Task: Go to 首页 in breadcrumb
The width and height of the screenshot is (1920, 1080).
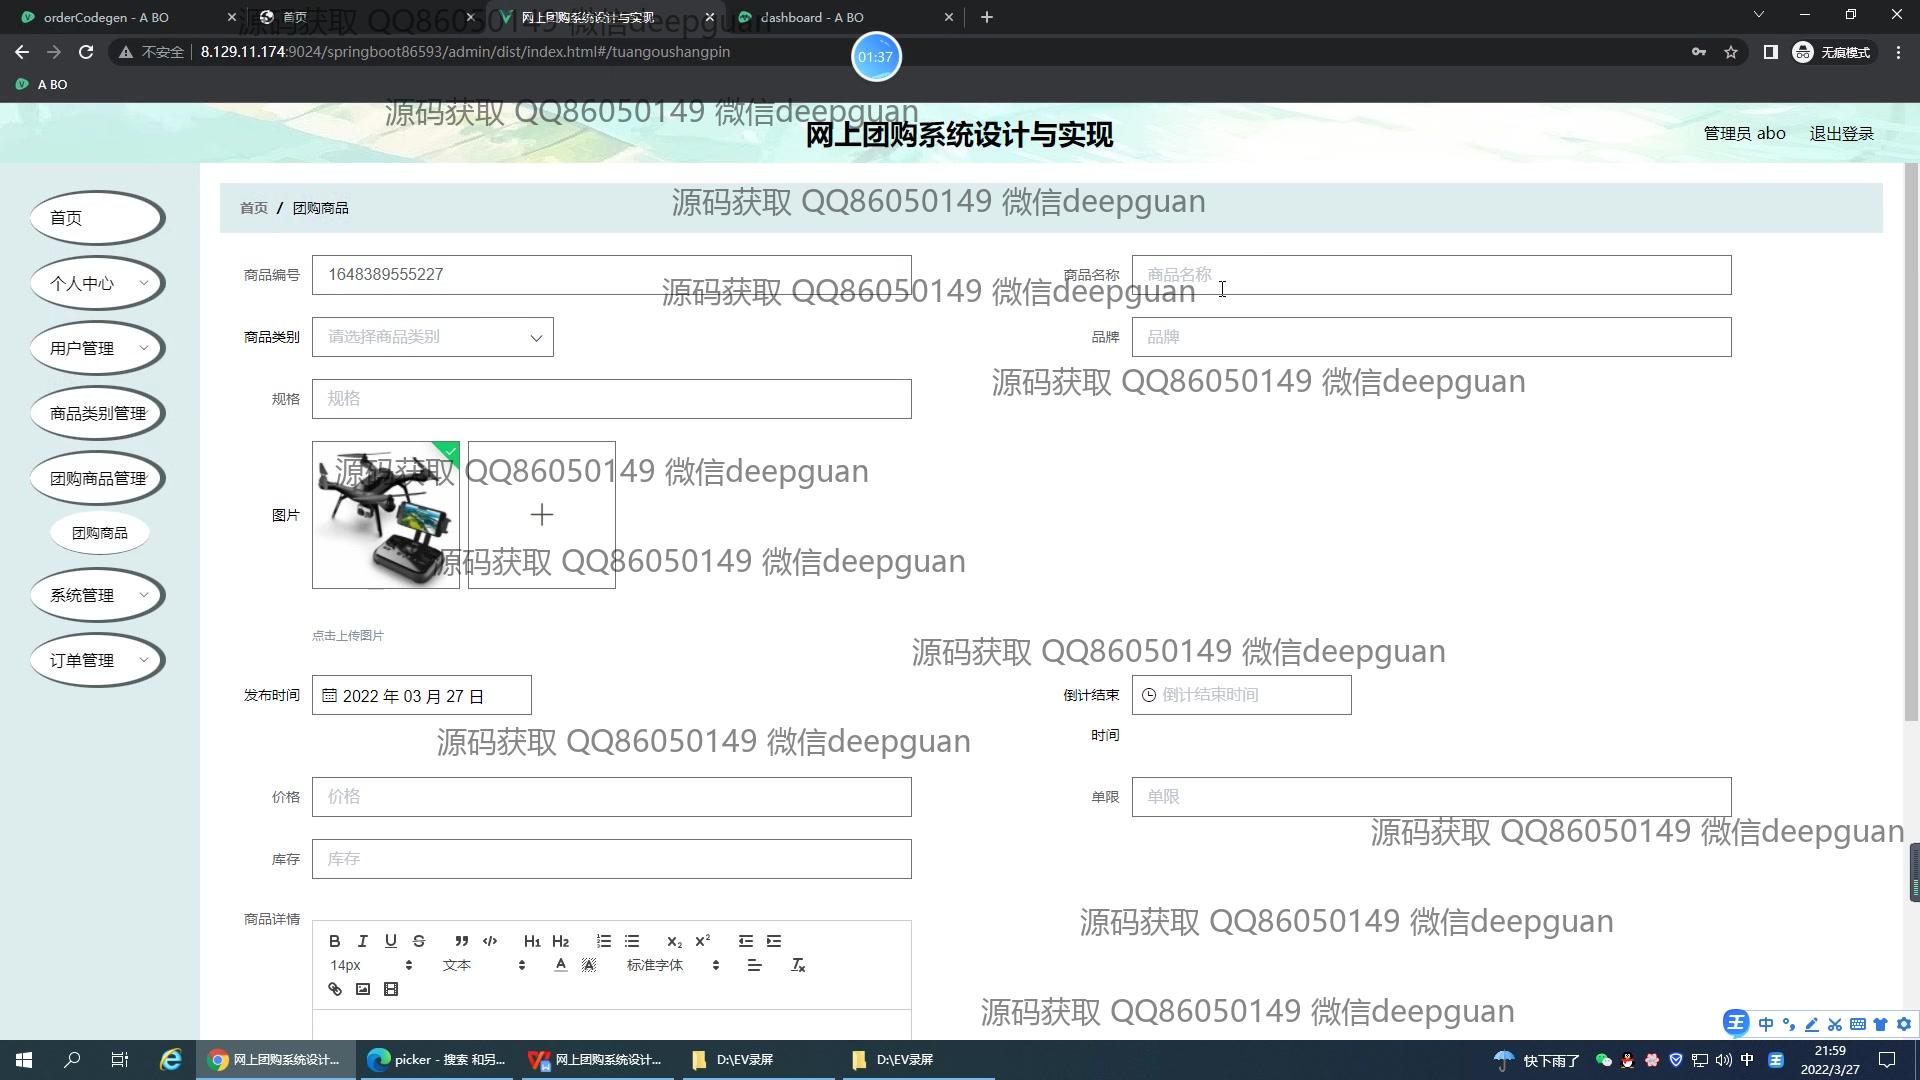Action: point(253,208)
